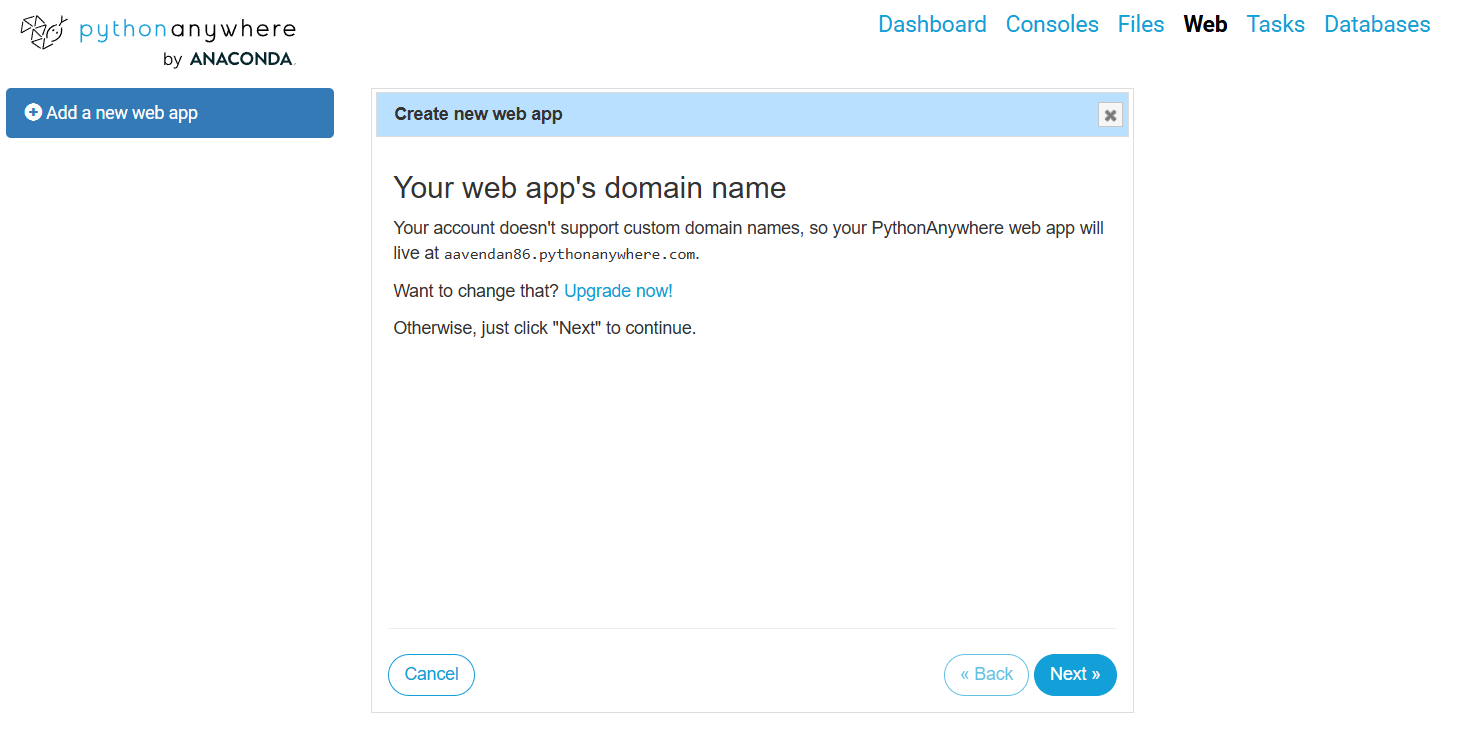1465x740 pixels.
Task: Go to the Databases page
Action: point(1377,24)
